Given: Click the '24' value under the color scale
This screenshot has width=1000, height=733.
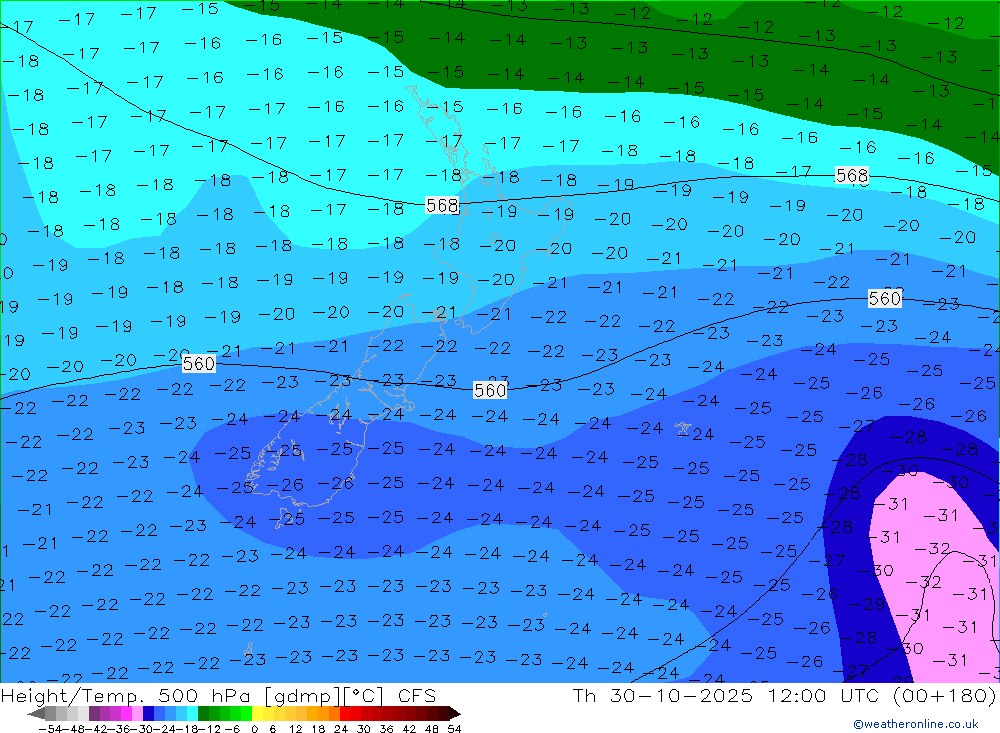Looking at the screenshot, I should tap(341, 729).
